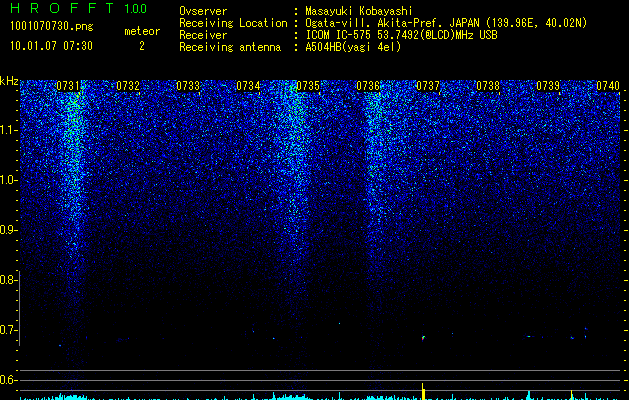Click the 0736 time marker
629x400 pixels.
coord(368,86)
